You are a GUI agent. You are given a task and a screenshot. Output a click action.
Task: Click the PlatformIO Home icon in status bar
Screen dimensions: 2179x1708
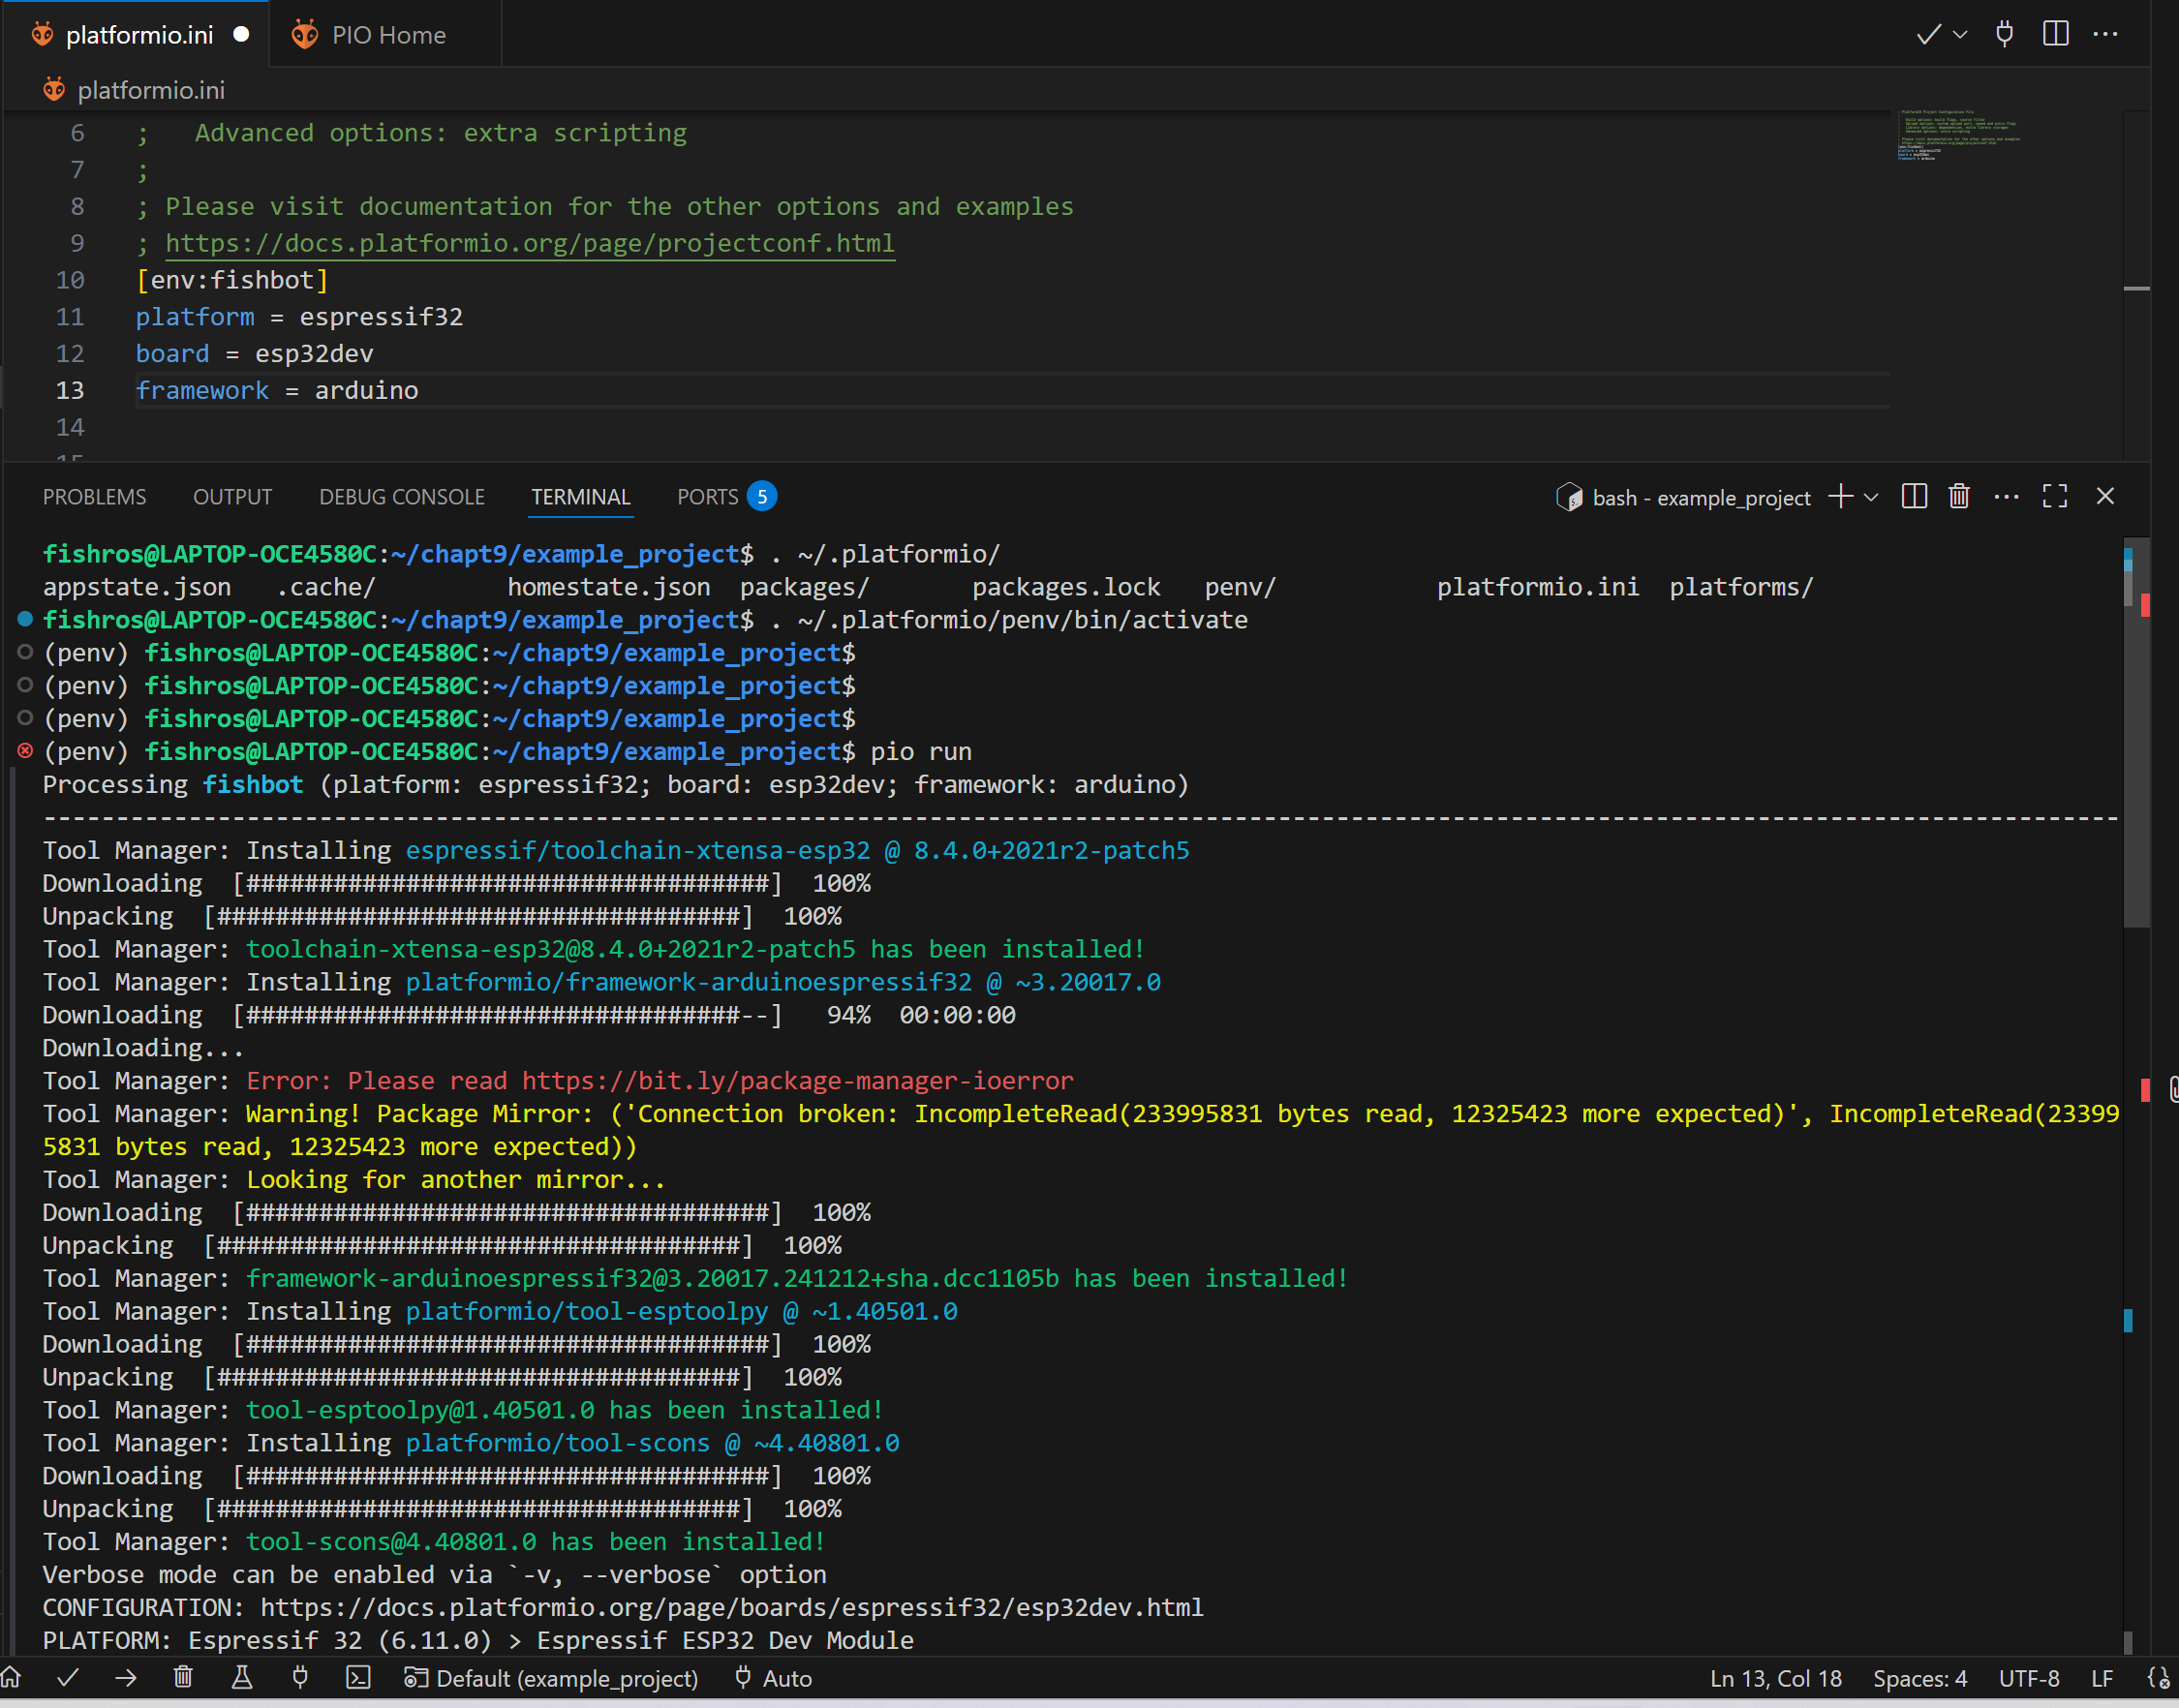(x=11, y=1677)
